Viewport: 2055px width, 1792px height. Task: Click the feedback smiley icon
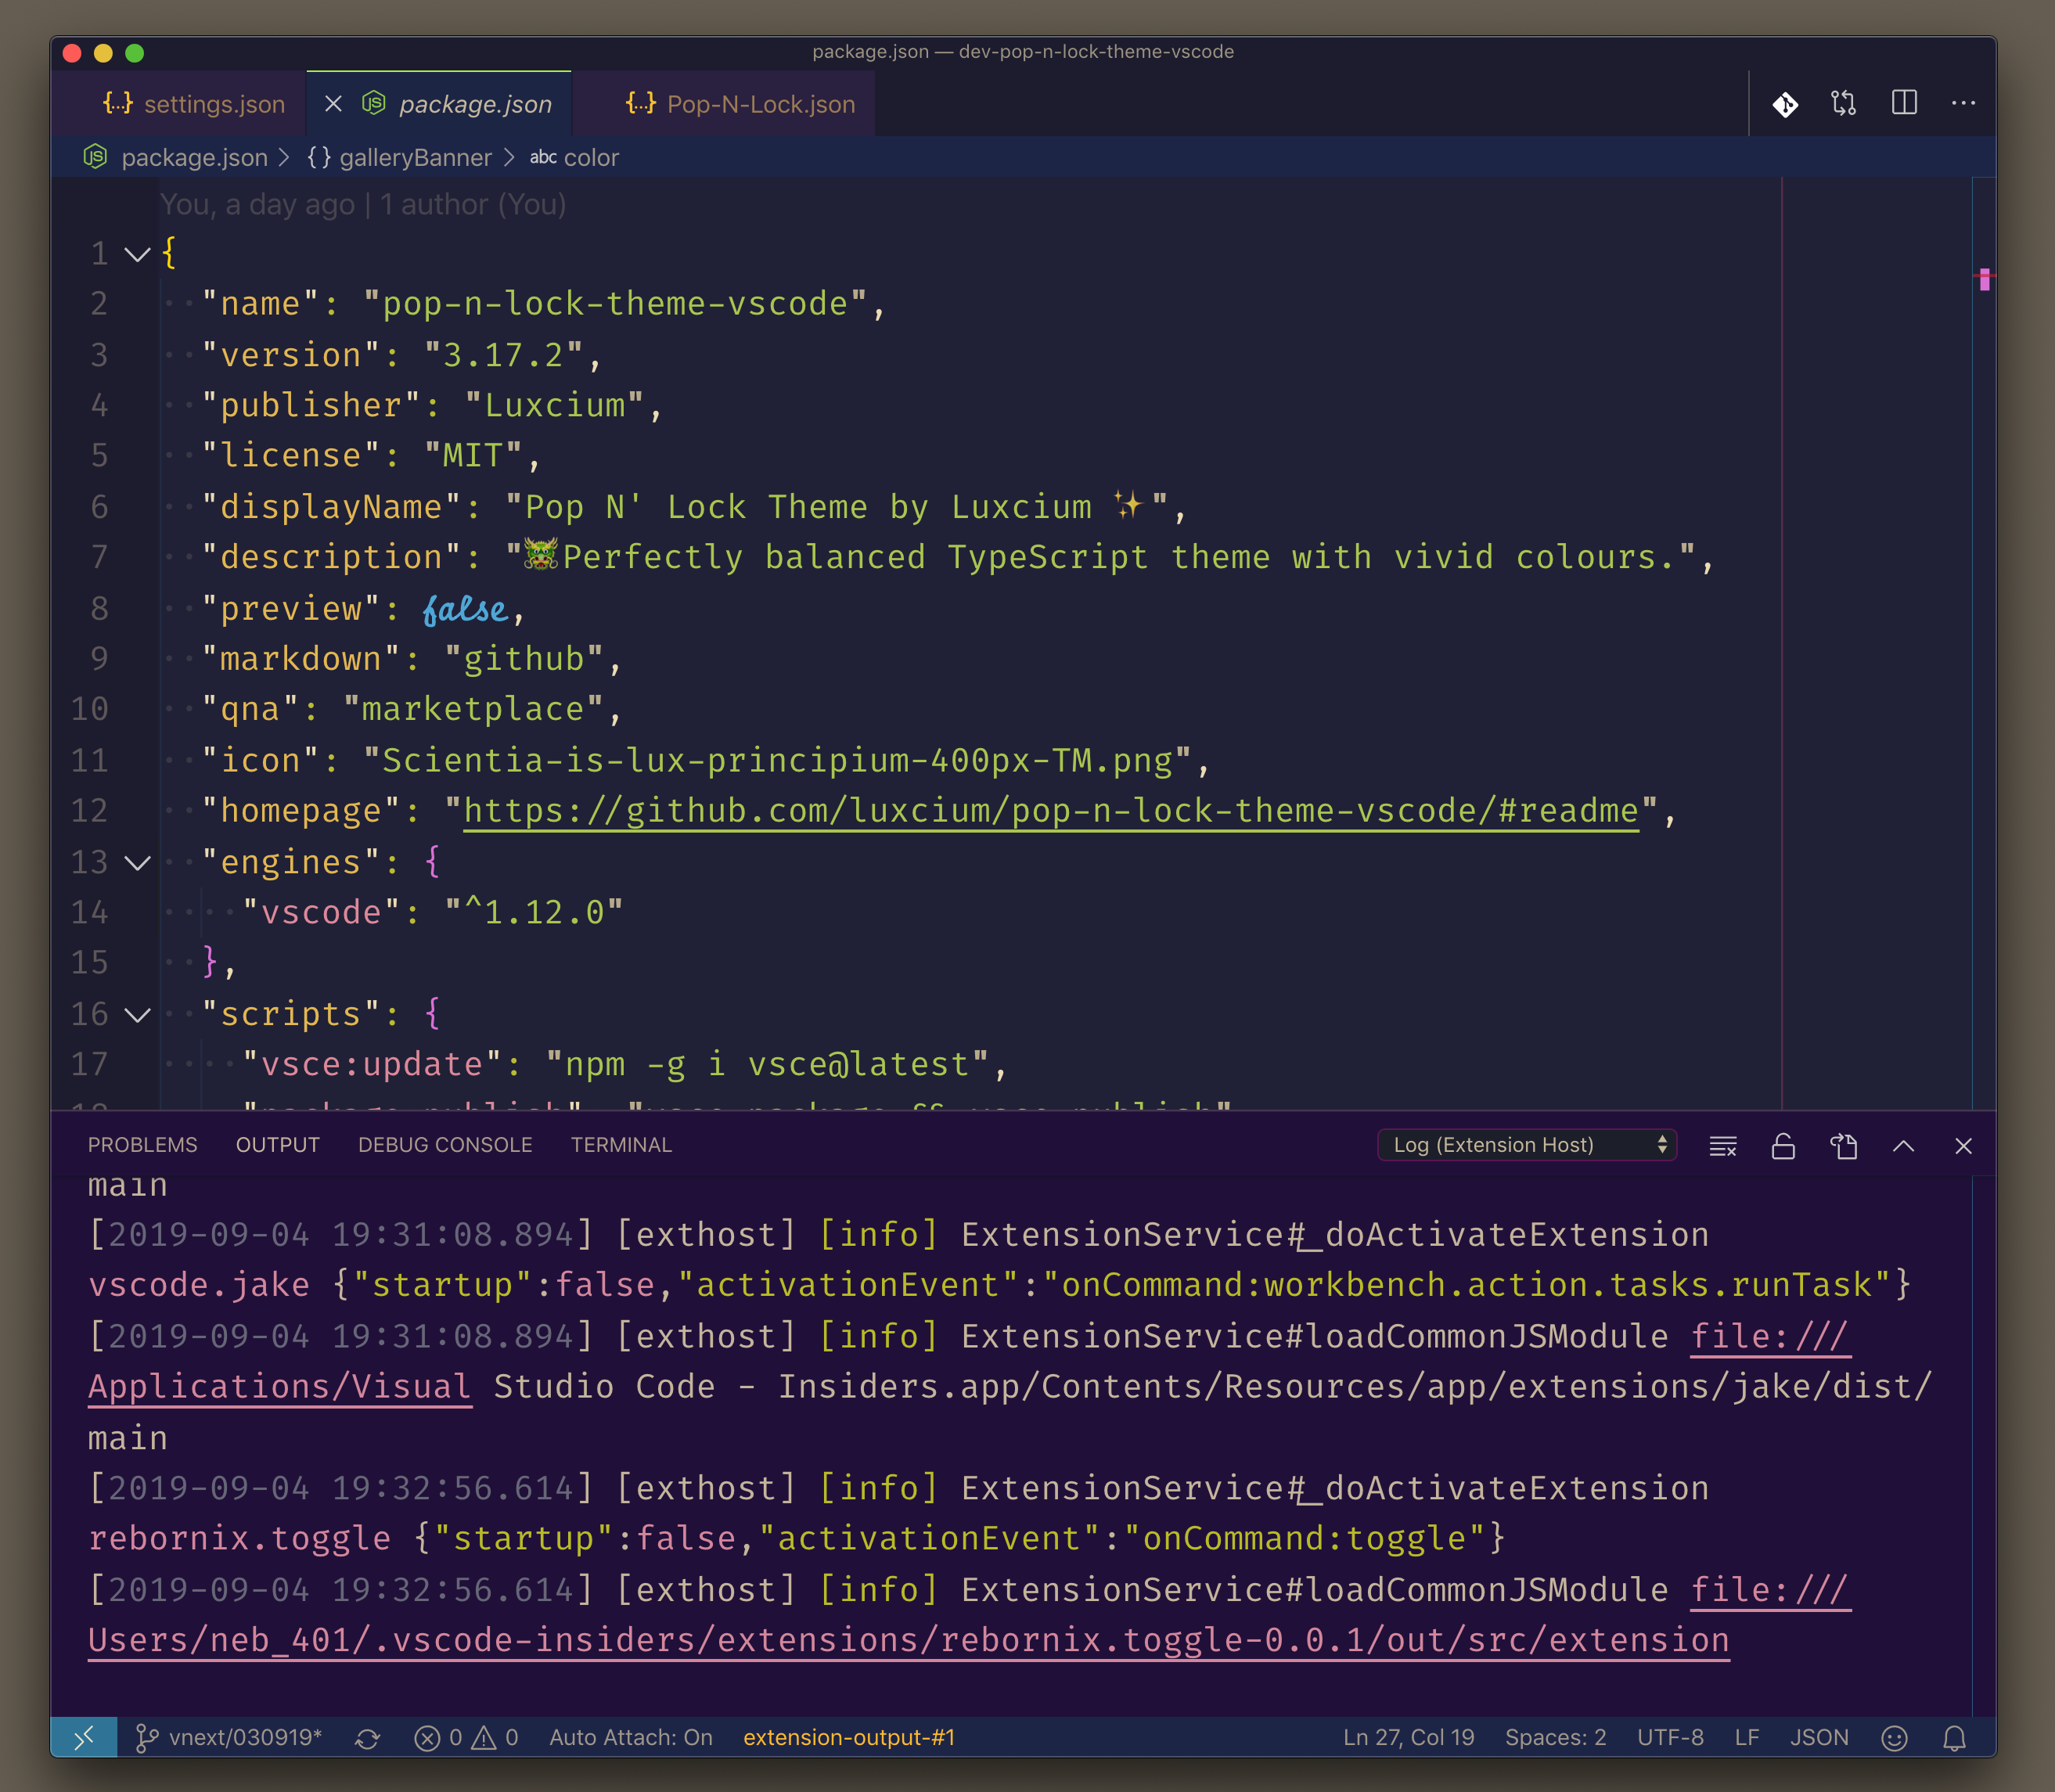[1894, 1738]
